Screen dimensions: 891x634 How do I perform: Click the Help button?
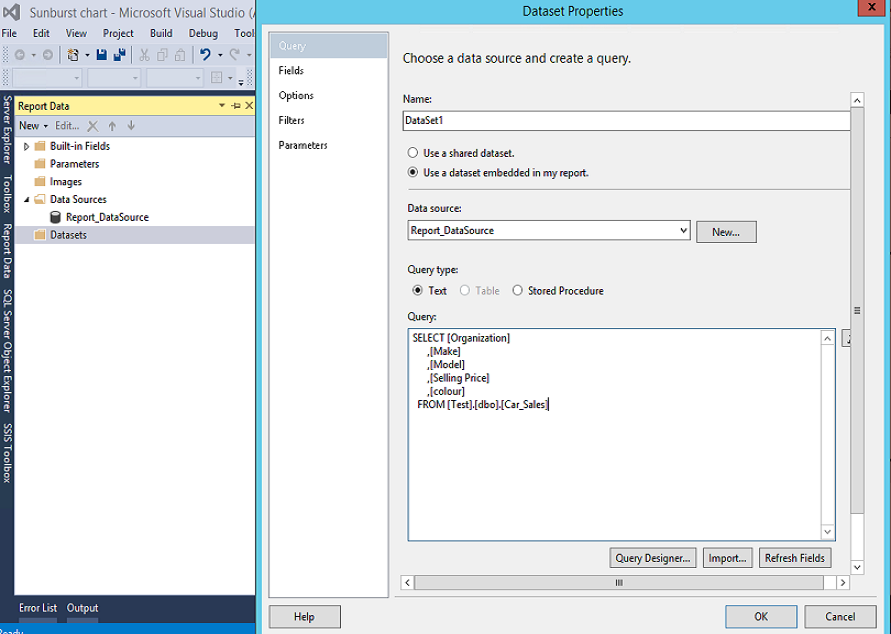[x=305, y=616]
